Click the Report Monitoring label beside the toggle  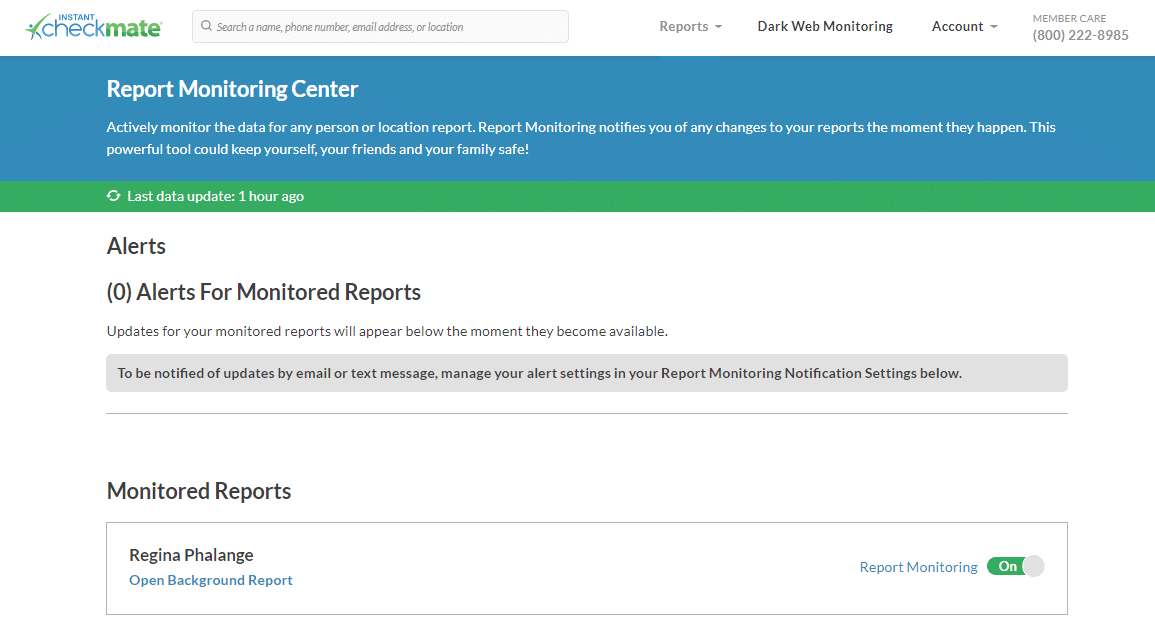[918, 566]
